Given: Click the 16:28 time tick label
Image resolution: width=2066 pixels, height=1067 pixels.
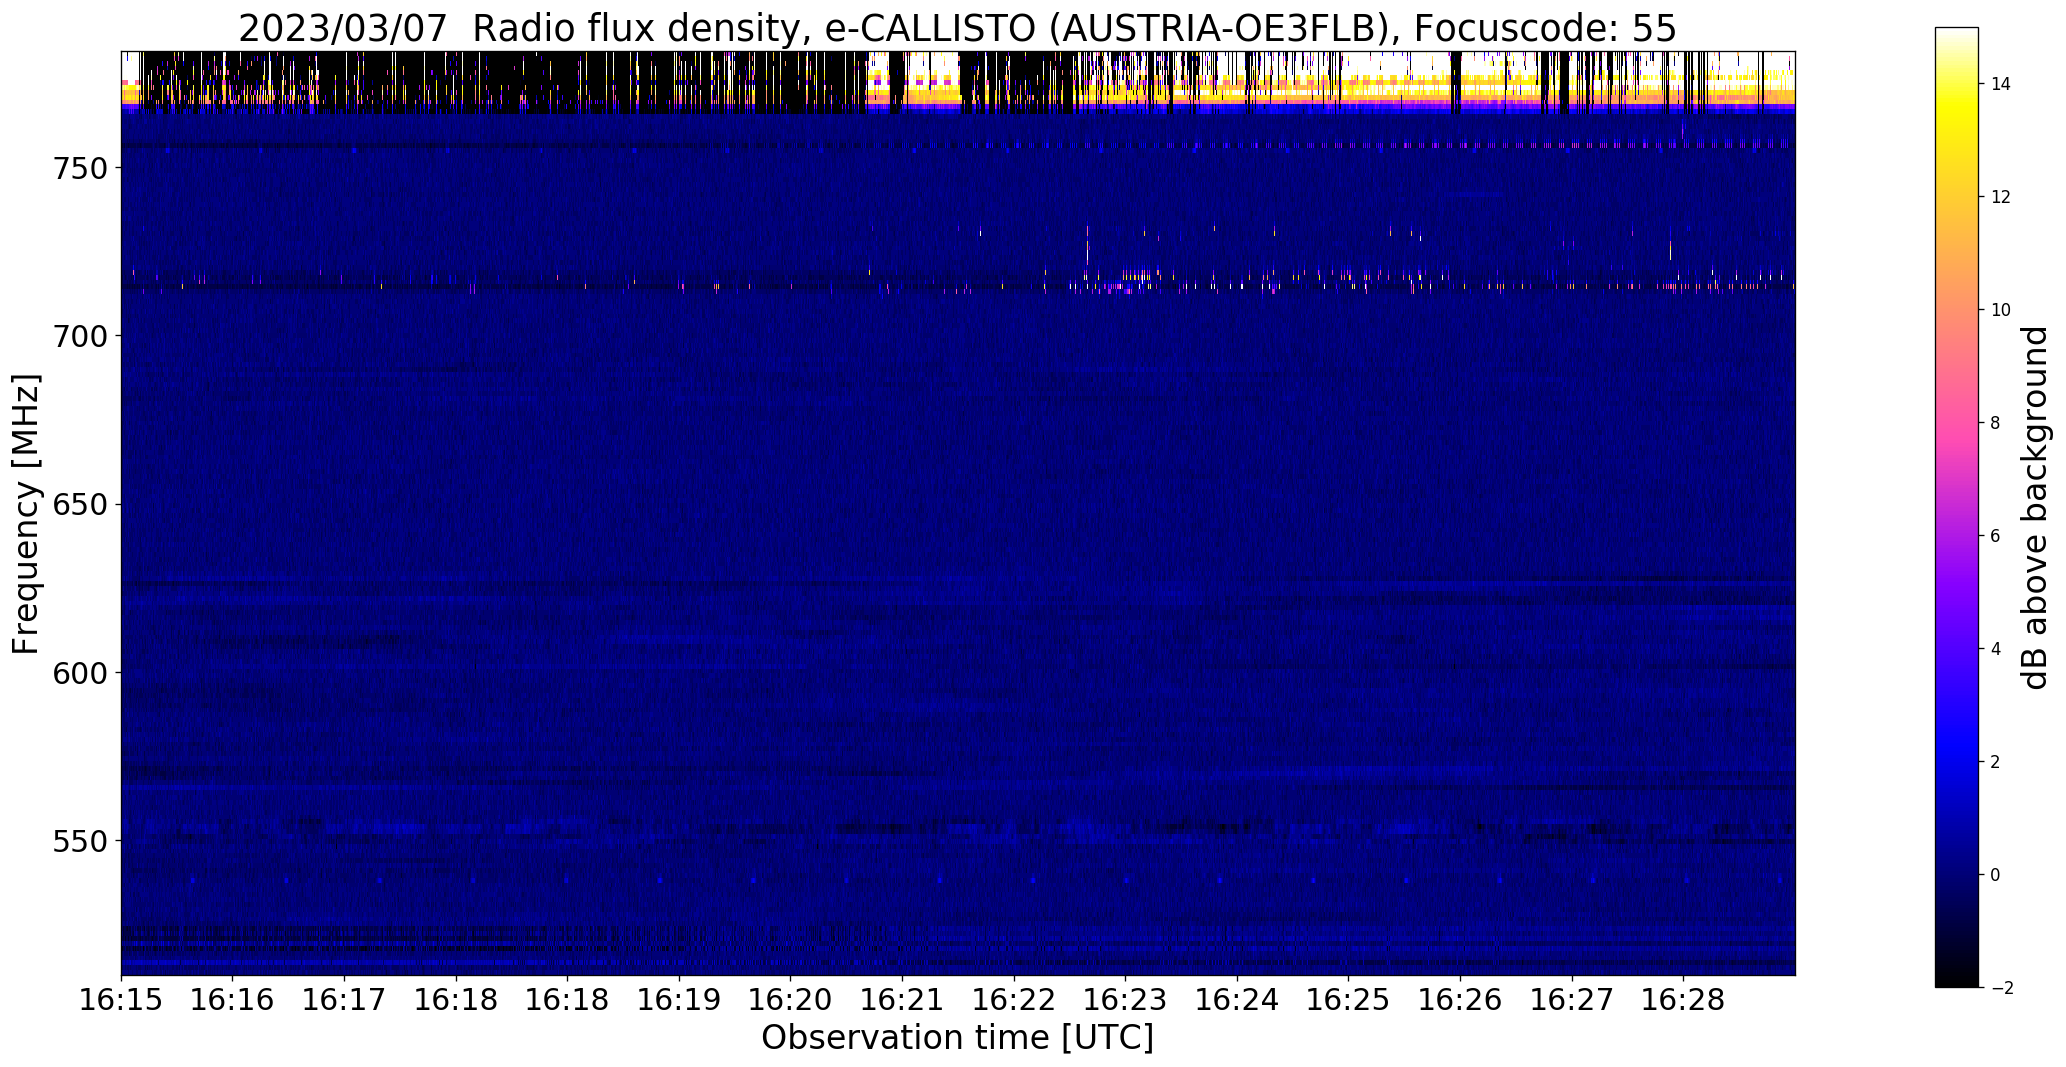Looking at the screenshot, I should click(1683, 999).
